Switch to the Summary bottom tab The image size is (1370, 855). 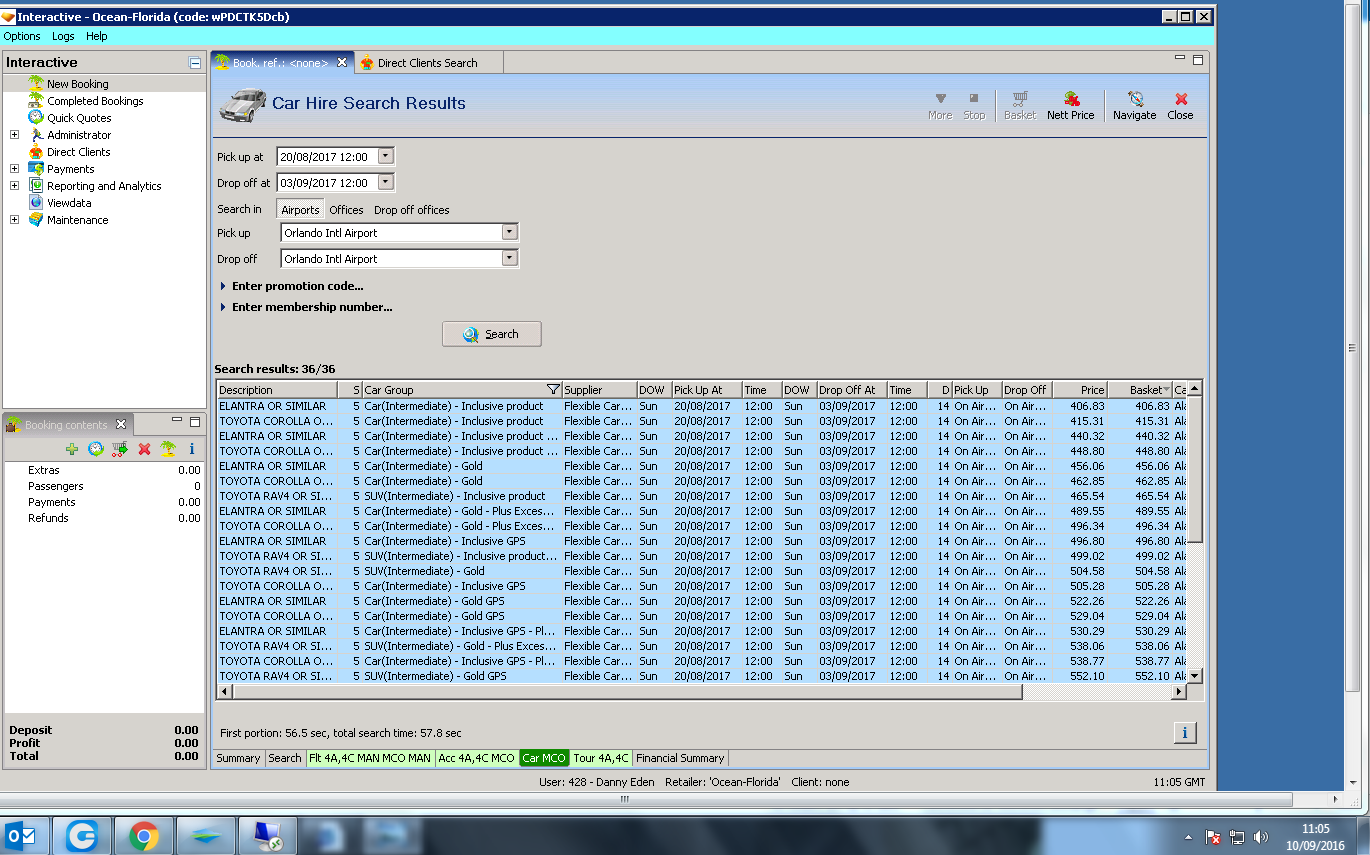238,758
